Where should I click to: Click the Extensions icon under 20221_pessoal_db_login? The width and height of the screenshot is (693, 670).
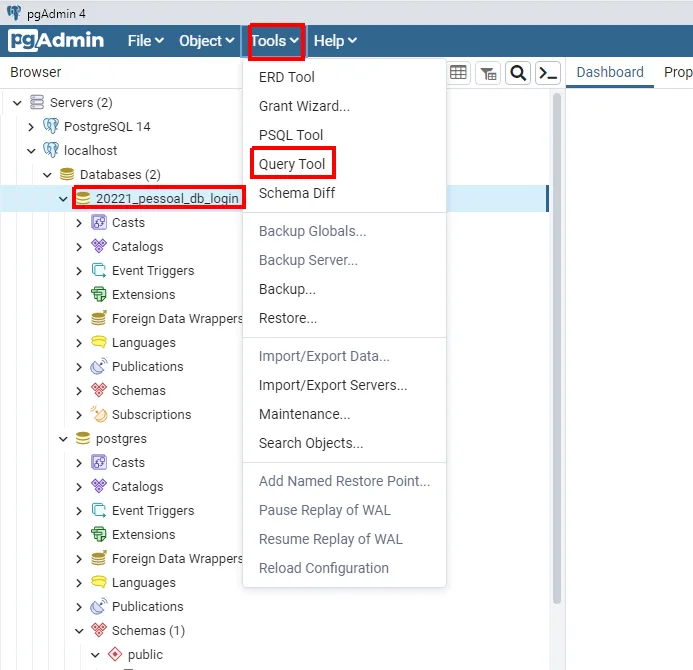[99, 294]
